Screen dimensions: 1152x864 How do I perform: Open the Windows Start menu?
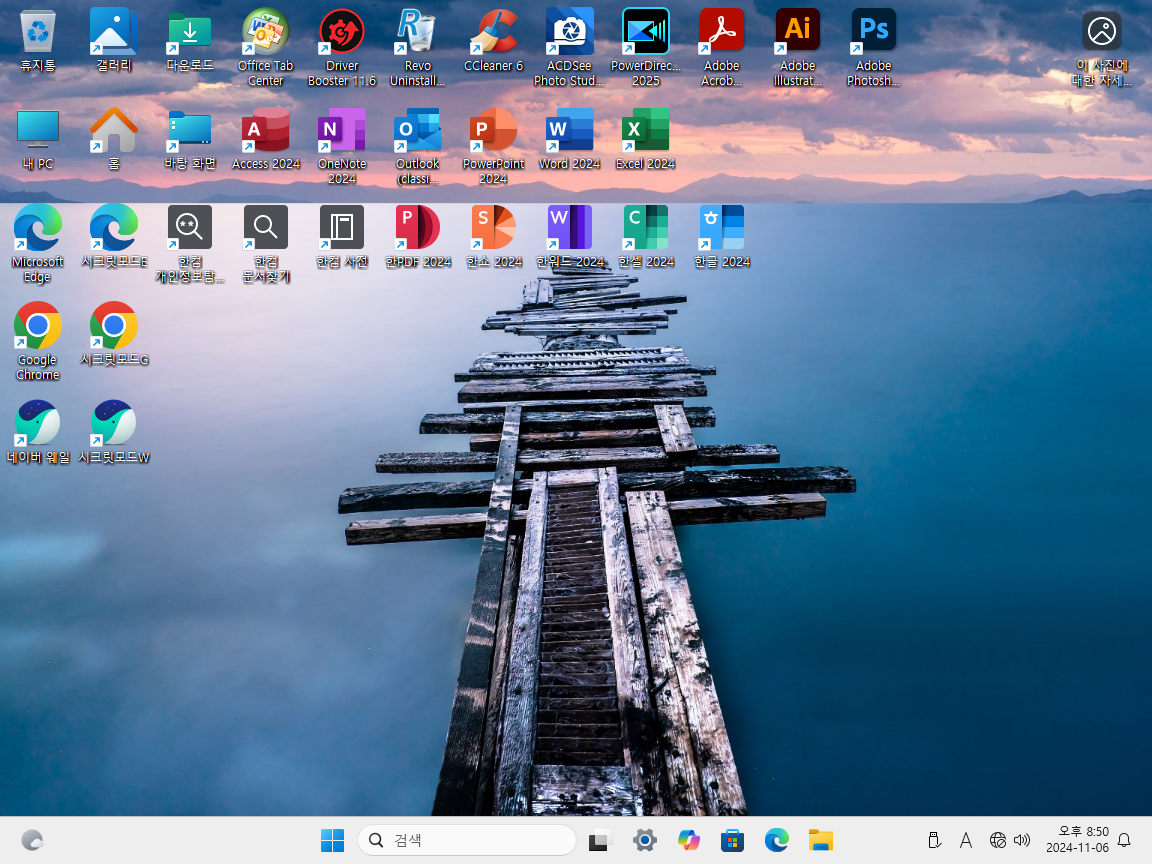(x=332, y=840)
